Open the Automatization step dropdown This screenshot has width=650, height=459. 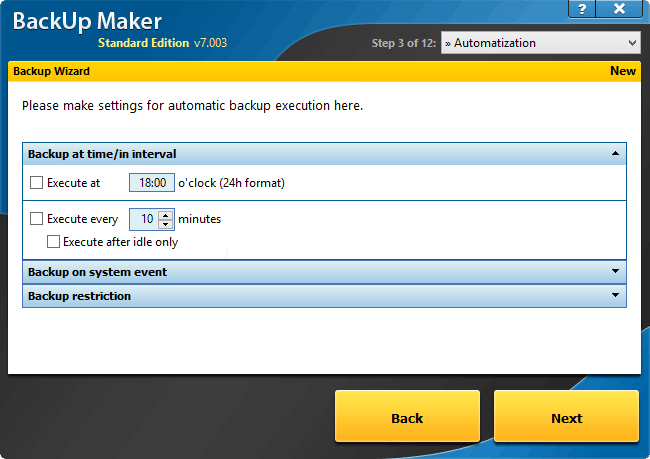point(541,43)
